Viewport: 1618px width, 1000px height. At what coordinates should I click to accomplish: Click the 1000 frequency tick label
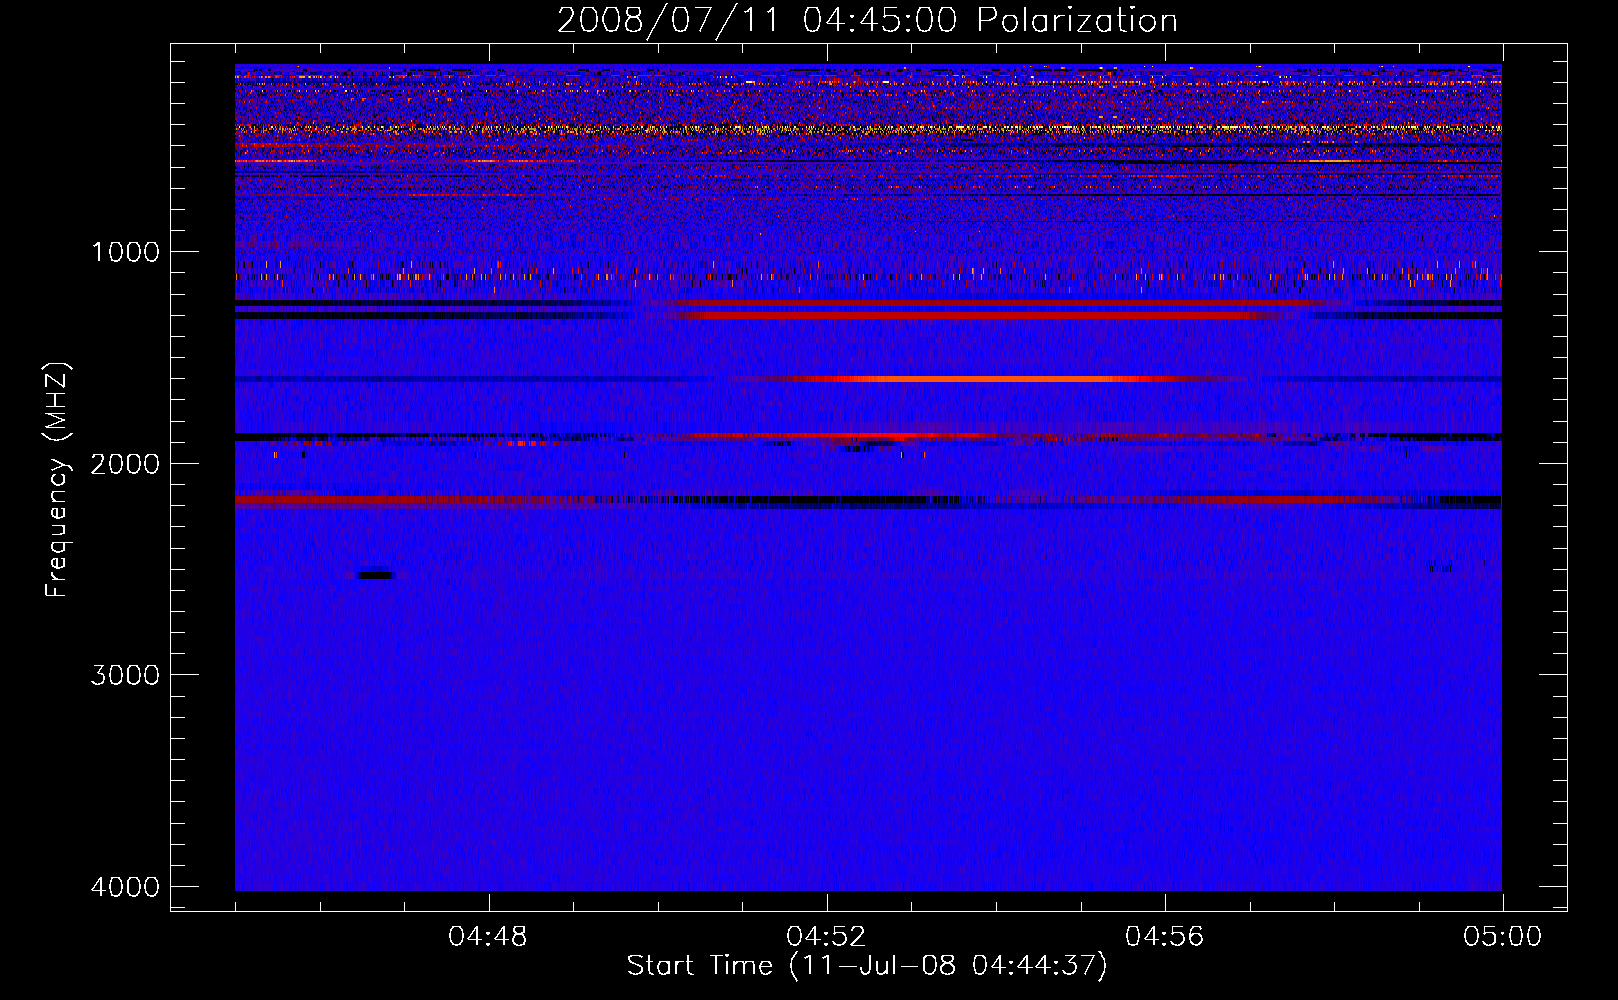[x=125, y=252]
